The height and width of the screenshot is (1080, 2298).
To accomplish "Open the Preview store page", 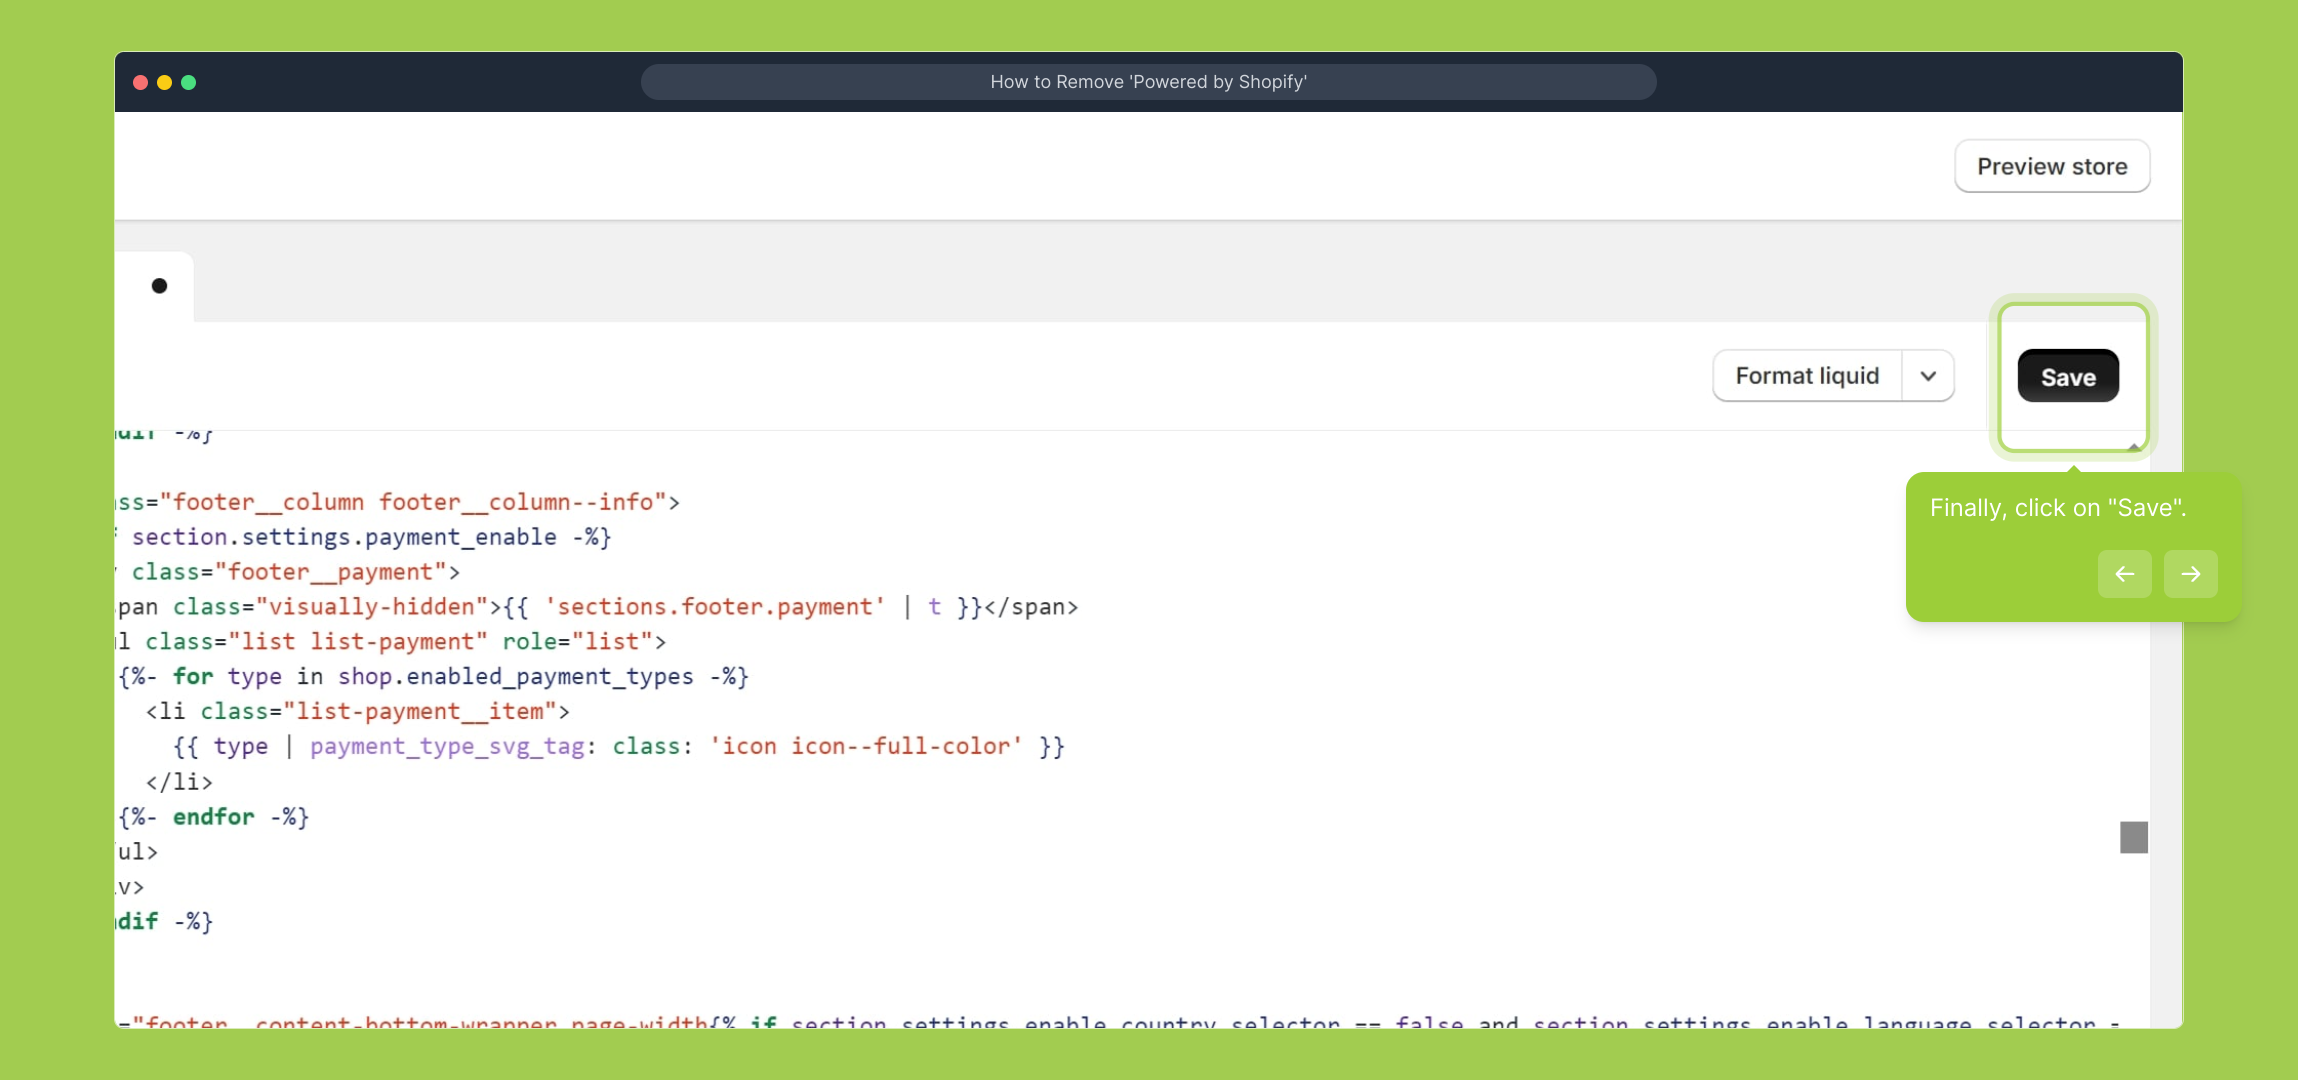I will click(2051, 166).
